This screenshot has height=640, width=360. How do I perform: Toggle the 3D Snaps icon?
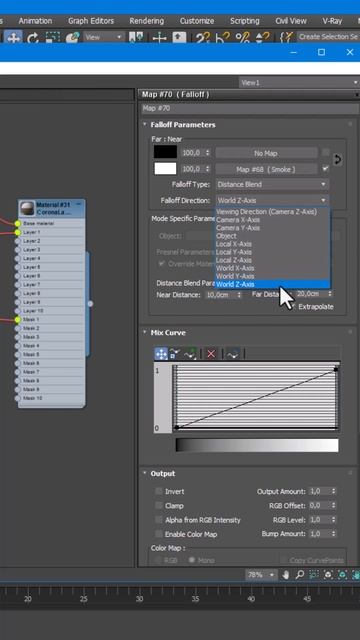pos(202,38)
